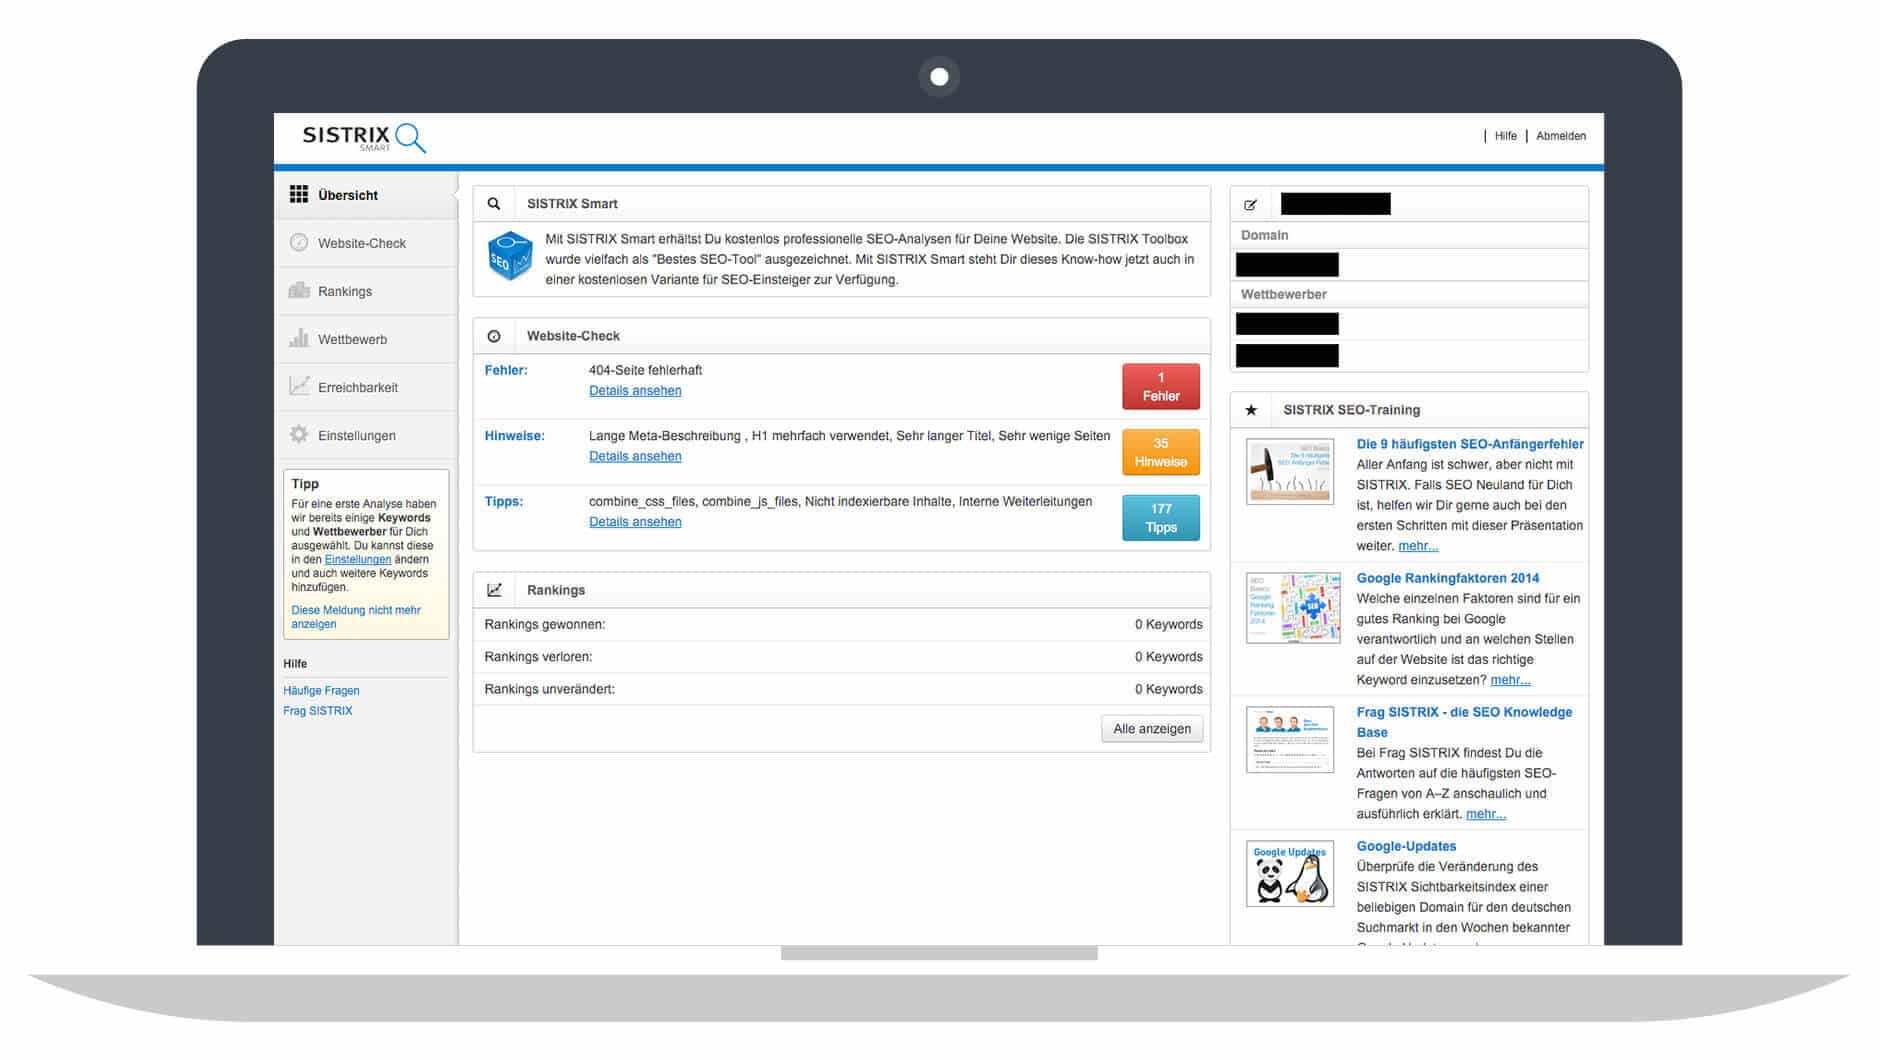
Task: Click Details ansehen under Hinweise
Action: (x=635, y=456)
